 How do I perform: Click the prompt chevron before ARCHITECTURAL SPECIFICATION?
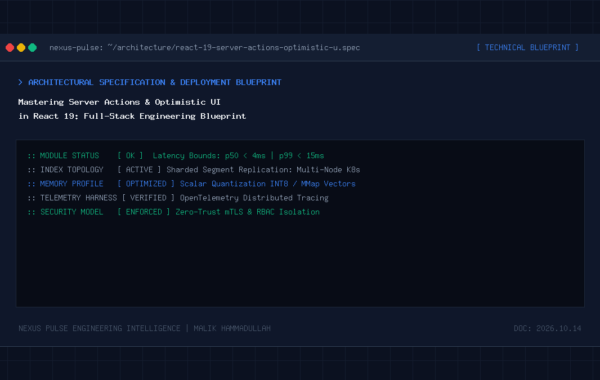tap(20, 82)
